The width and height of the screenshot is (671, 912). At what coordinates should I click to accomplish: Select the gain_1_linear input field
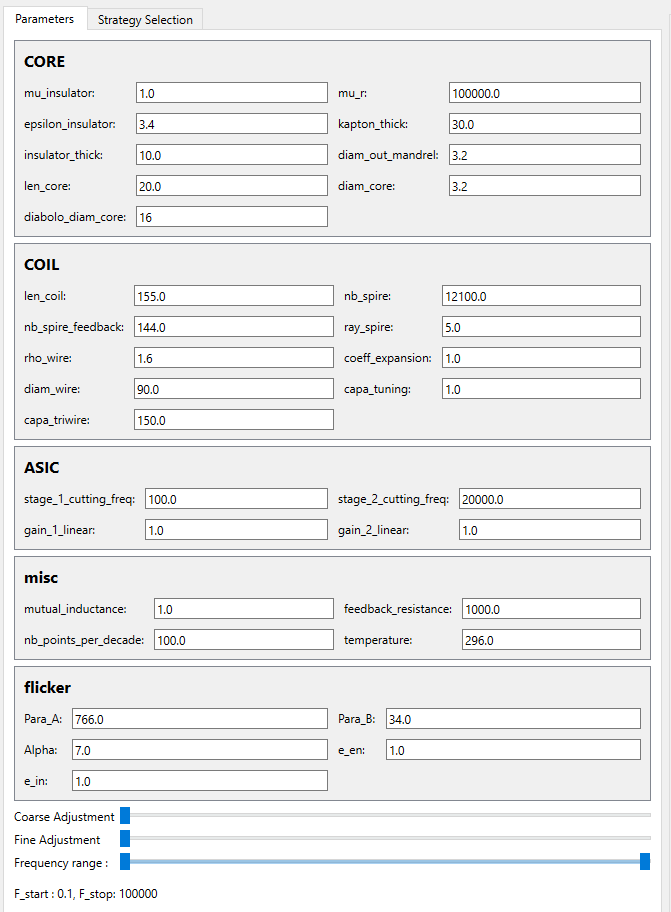pos(236,530)
